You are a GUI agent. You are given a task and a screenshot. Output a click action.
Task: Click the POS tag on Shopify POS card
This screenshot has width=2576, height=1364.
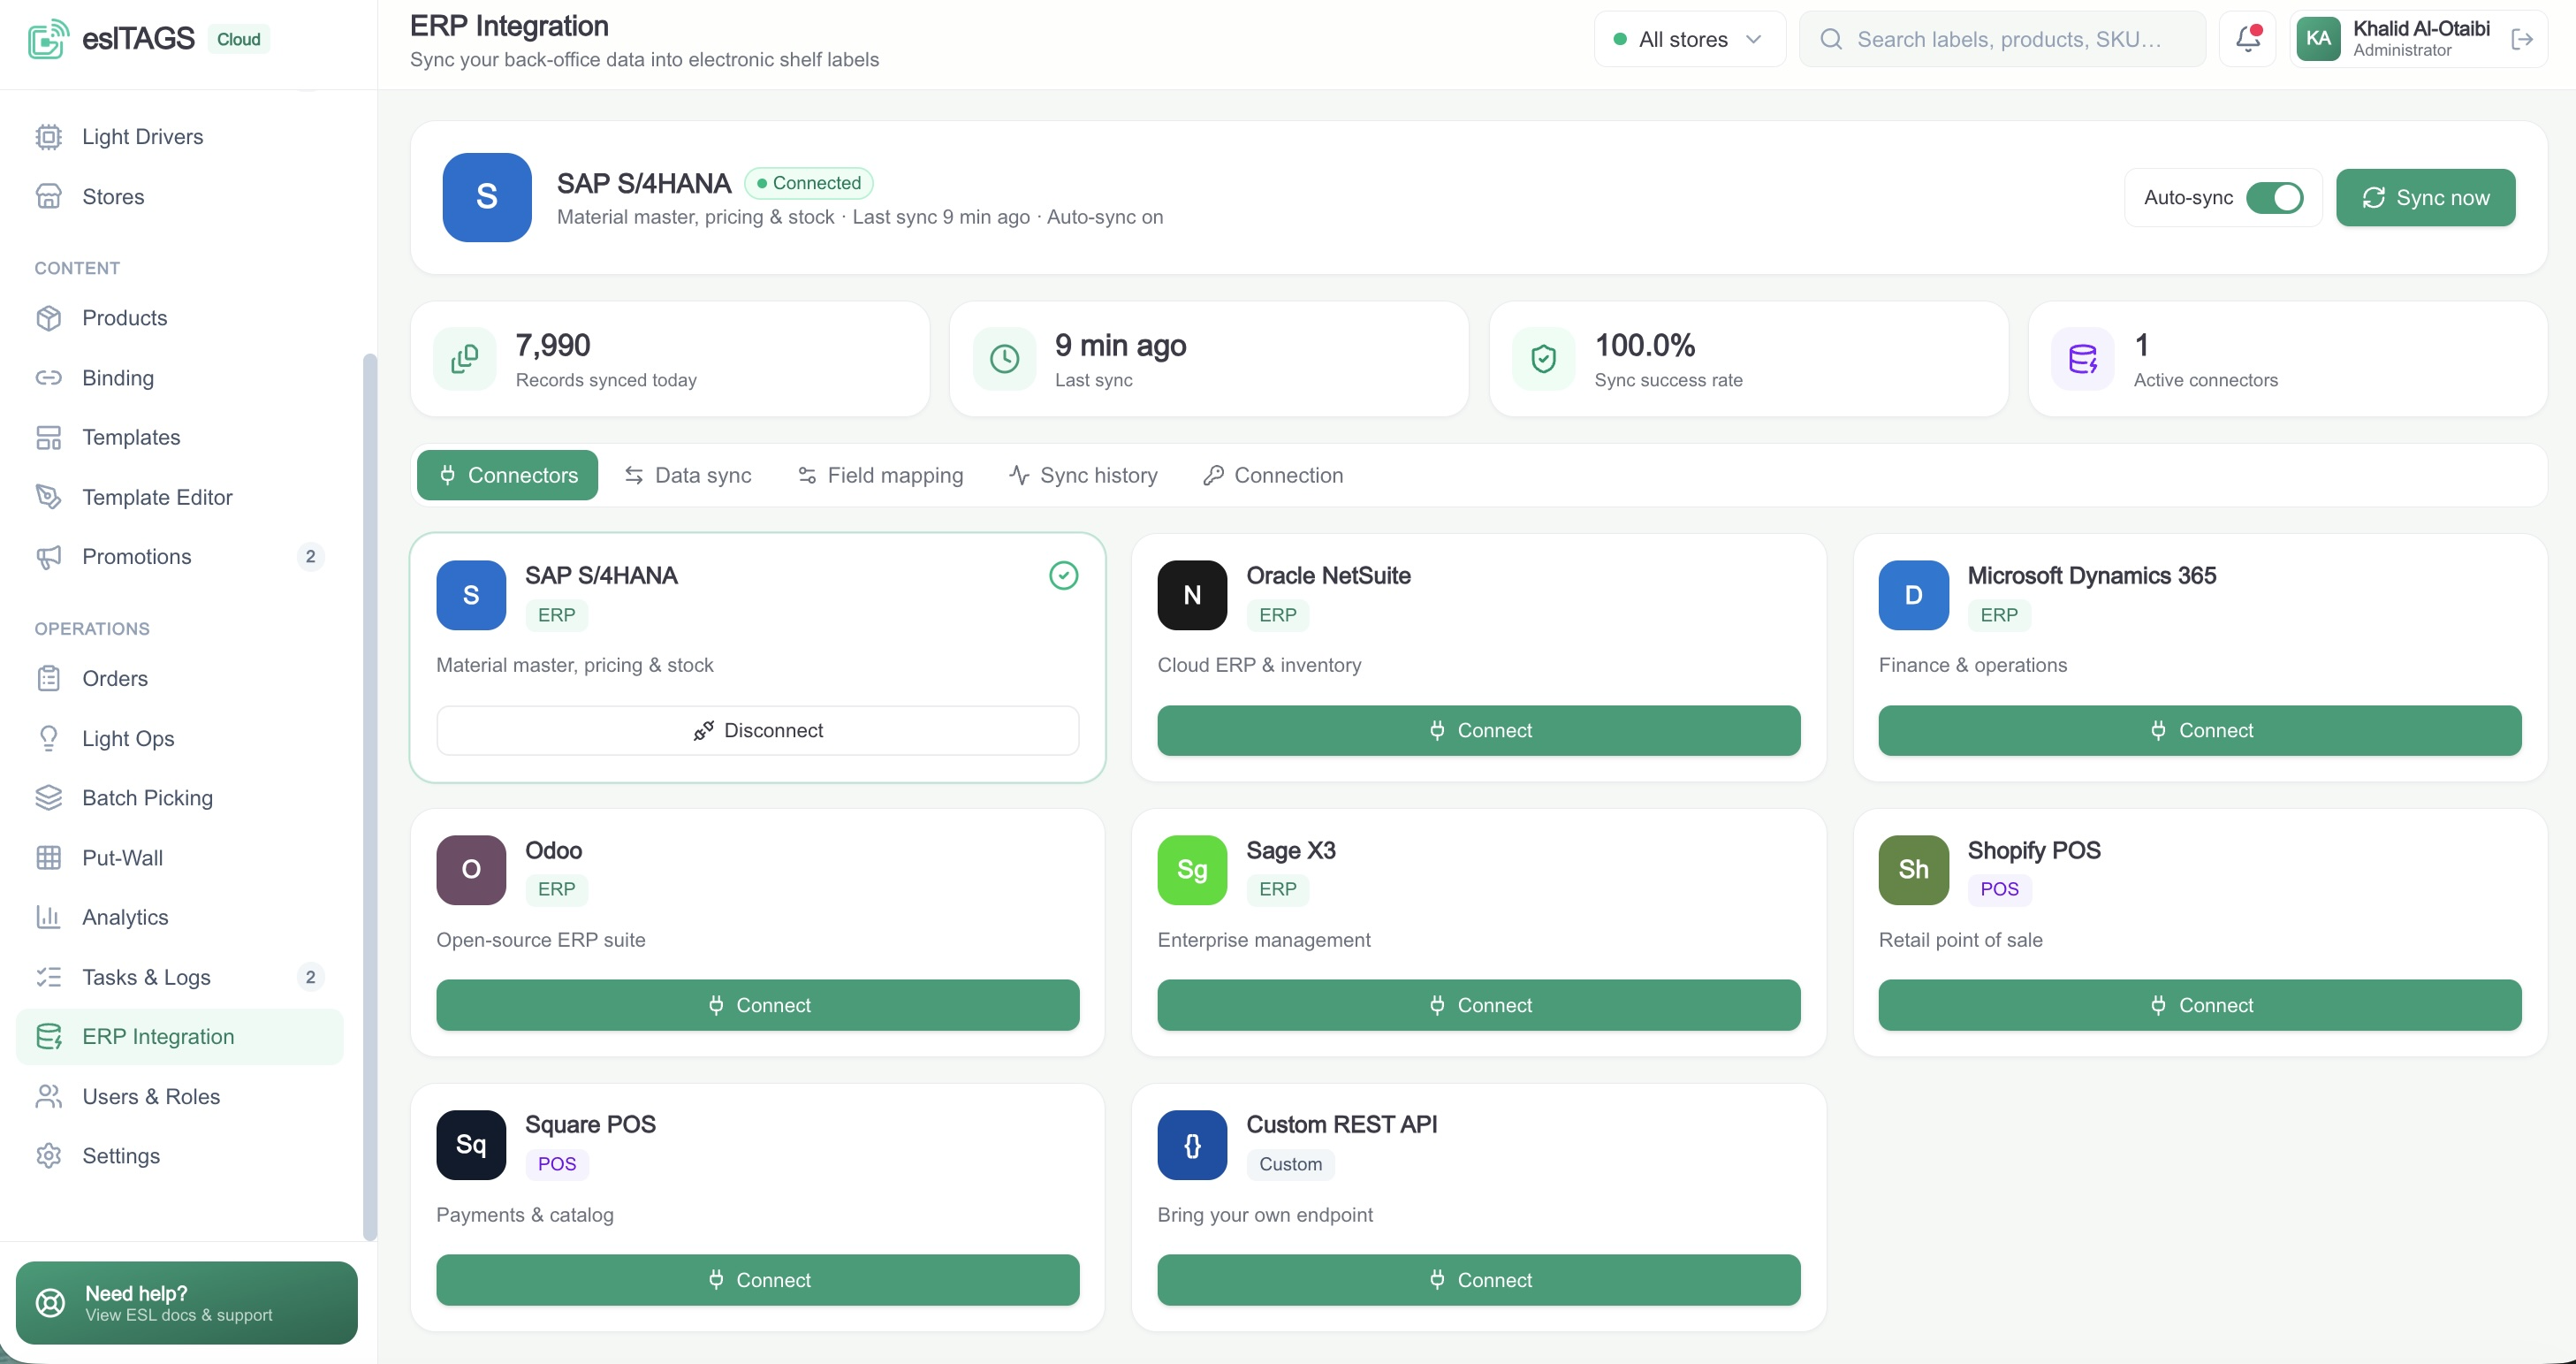(x=2000, y=889)
